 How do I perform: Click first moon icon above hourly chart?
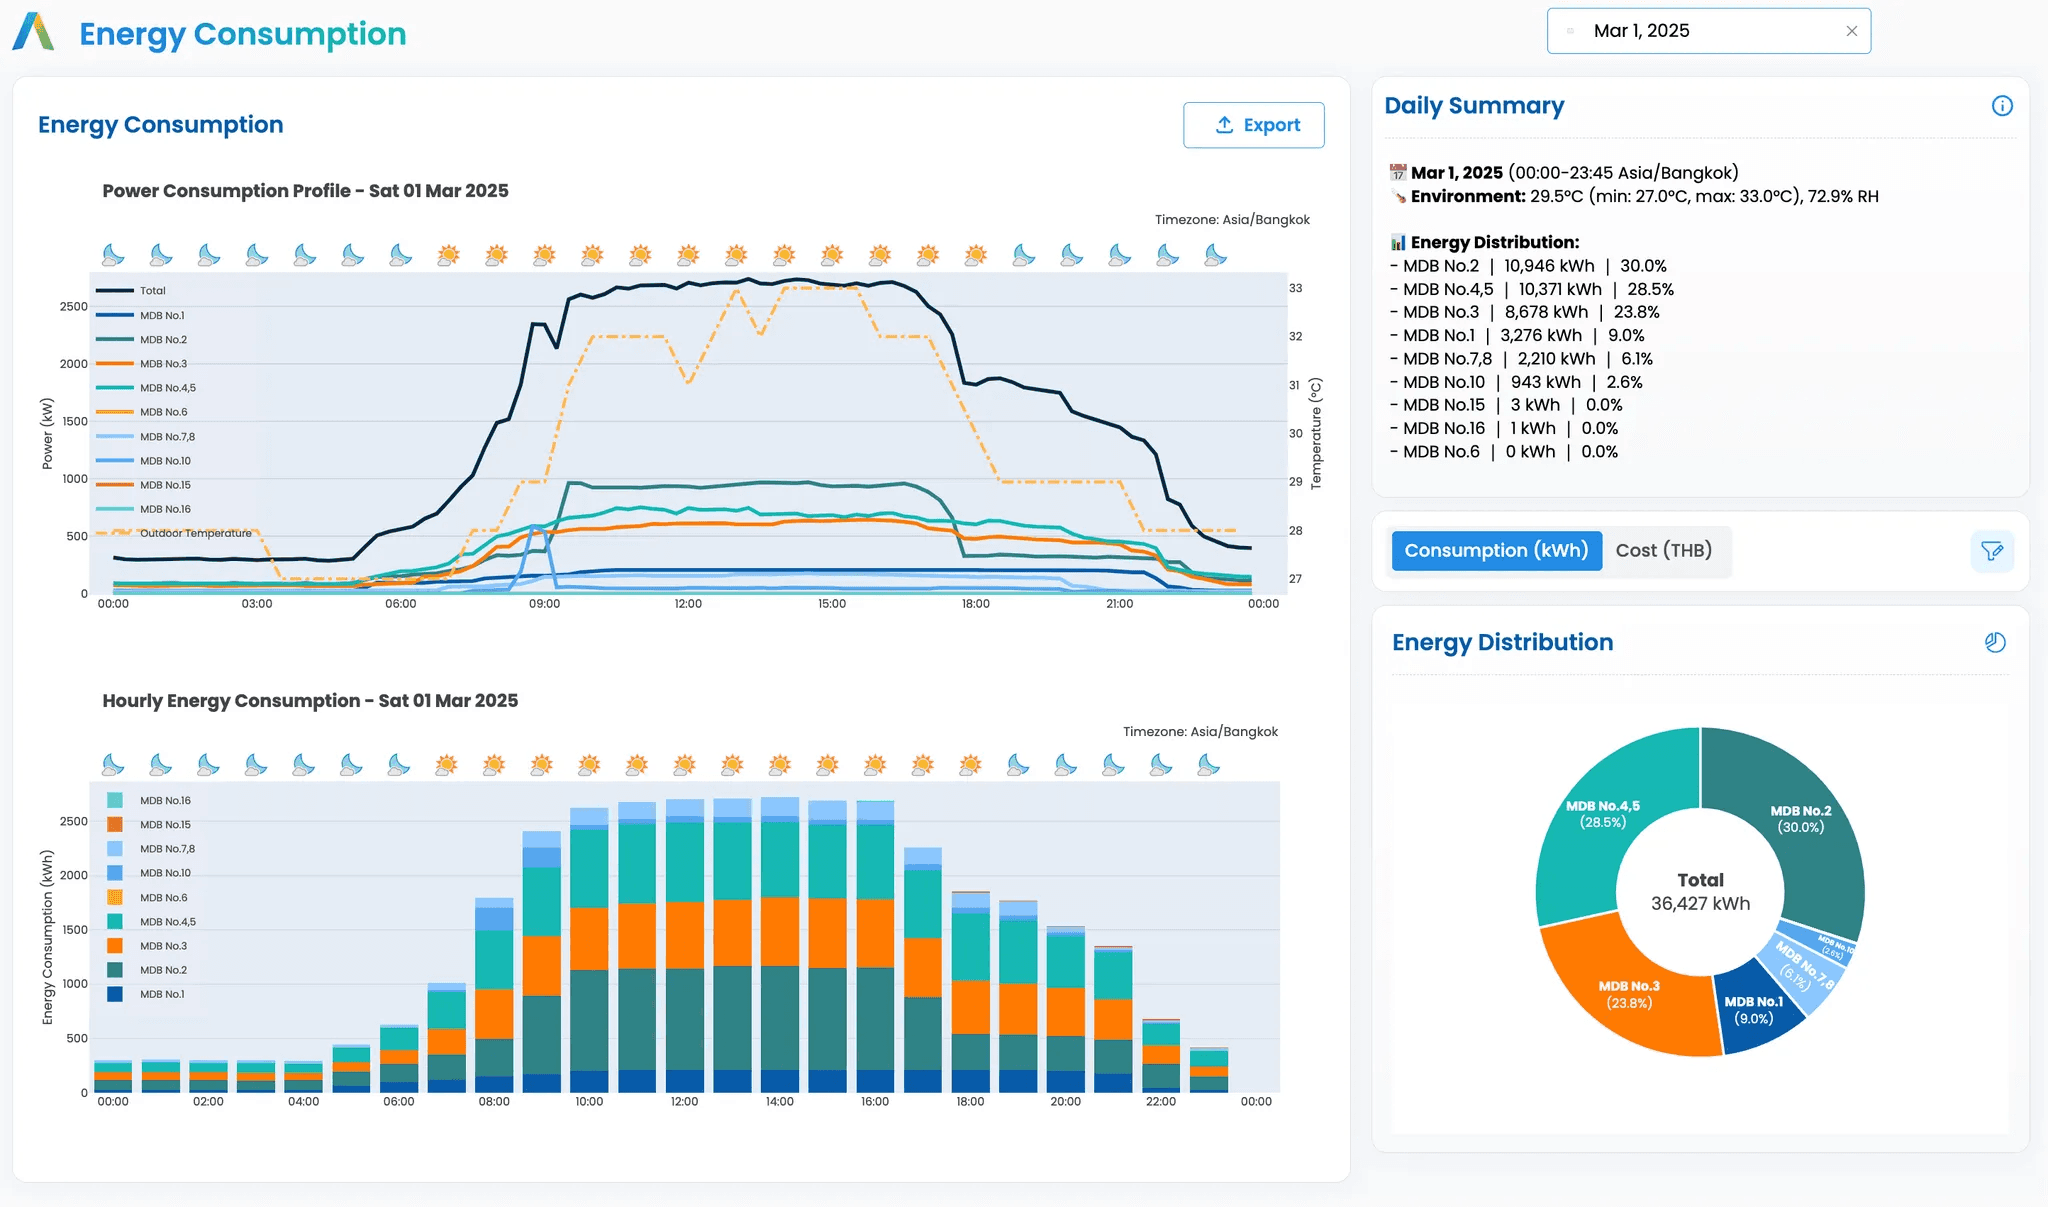pyautogui.click(x=113, y=765)
